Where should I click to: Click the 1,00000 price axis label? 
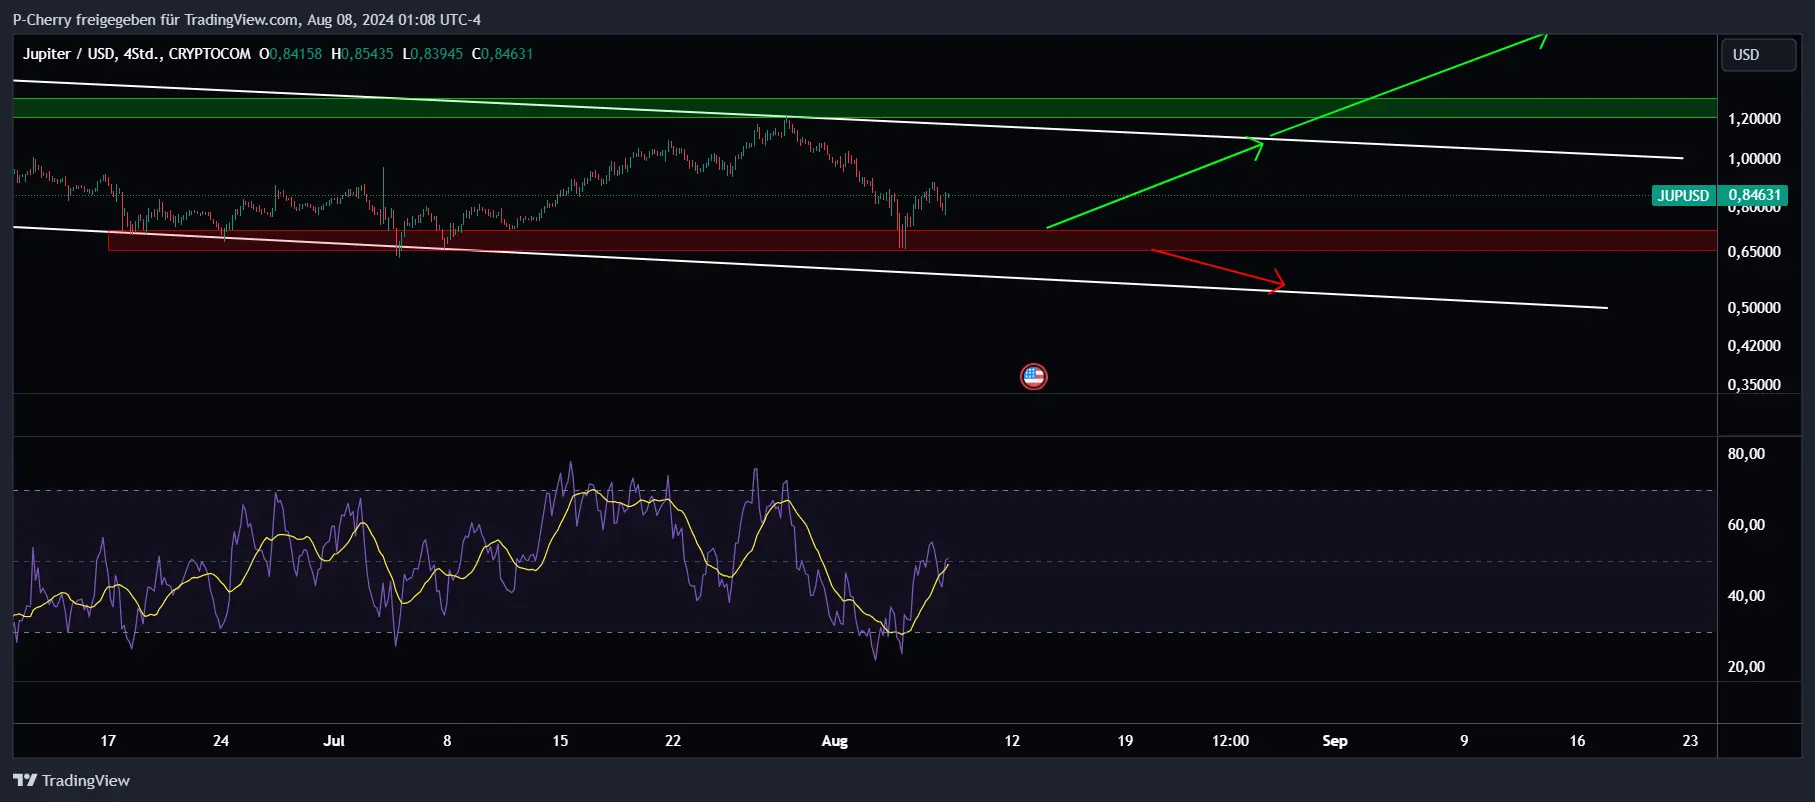click(x=1754, y=159)
